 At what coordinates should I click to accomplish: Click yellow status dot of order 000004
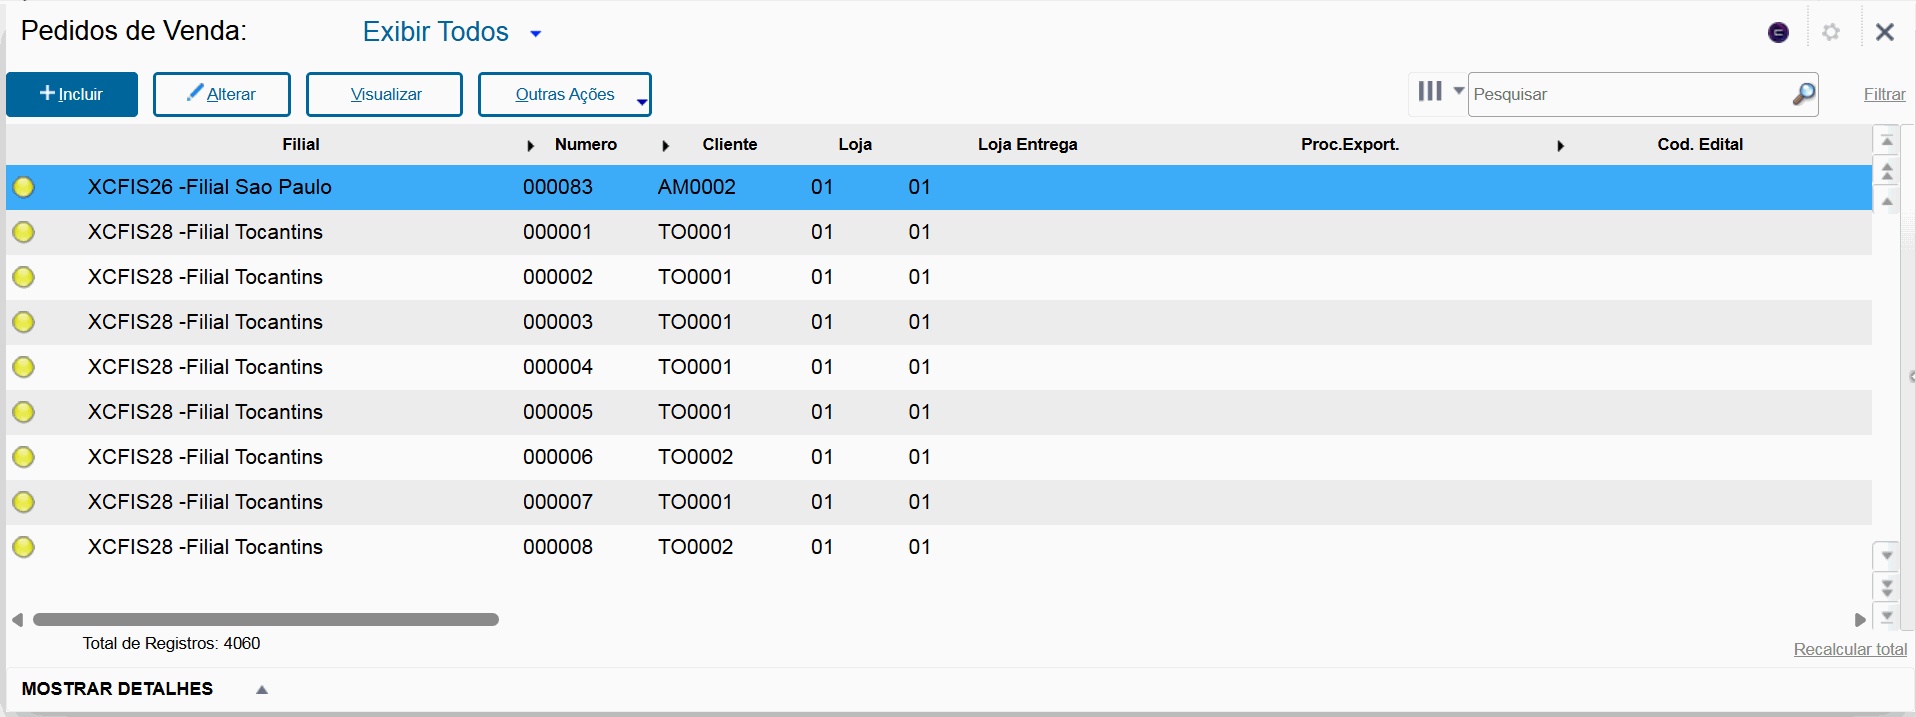pos(23,367)
